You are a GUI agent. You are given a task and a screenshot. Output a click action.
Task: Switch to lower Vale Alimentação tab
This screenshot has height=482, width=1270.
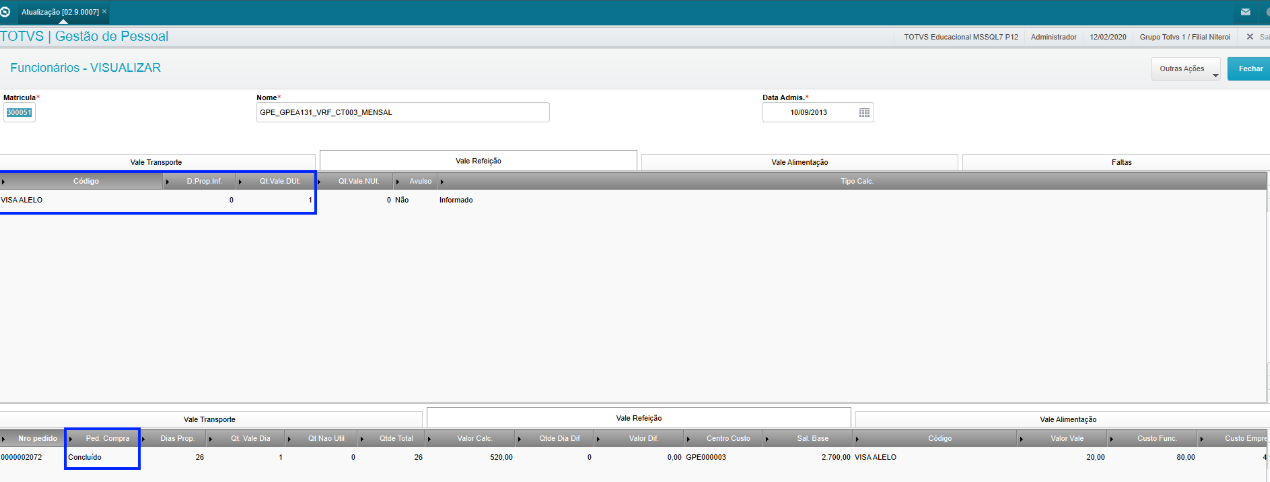pyautogui.click(x=1062, y=419)
